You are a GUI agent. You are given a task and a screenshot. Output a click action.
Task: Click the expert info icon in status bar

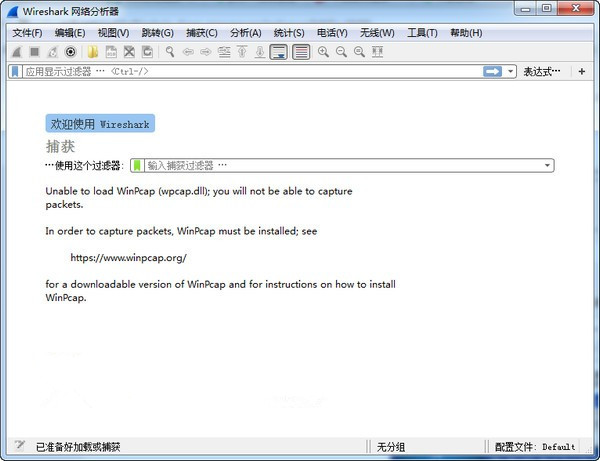pos(19,445)
